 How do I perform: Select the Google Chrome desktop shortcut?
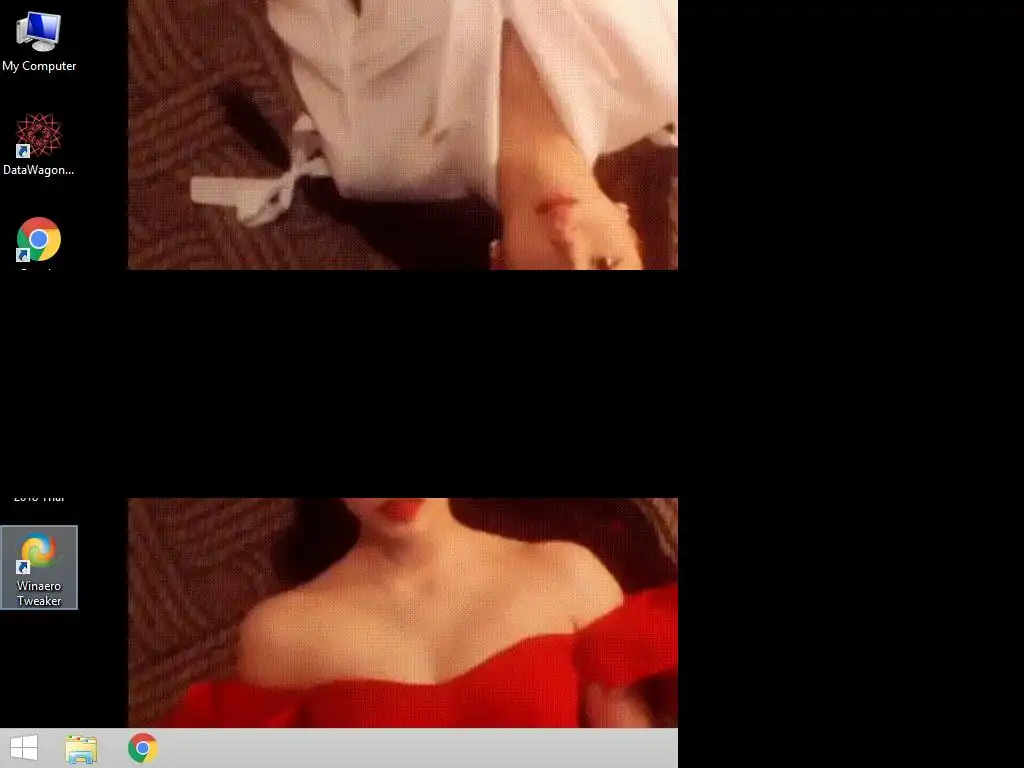click(x=39, y=240)
